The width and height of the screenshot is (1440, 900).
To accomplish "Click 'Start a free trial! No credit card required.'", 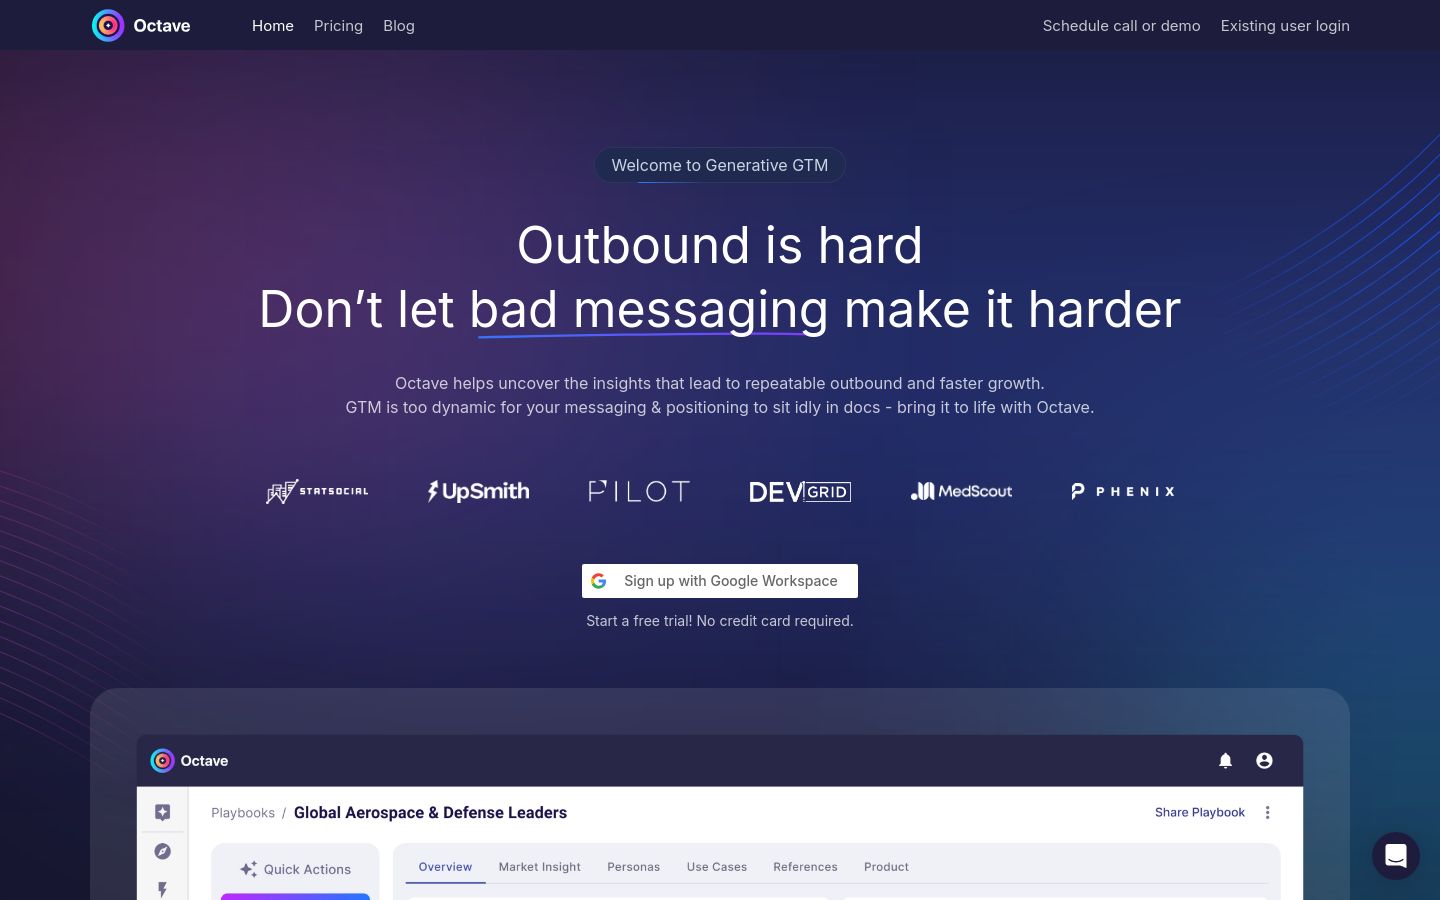I will [x=720, y=621].
